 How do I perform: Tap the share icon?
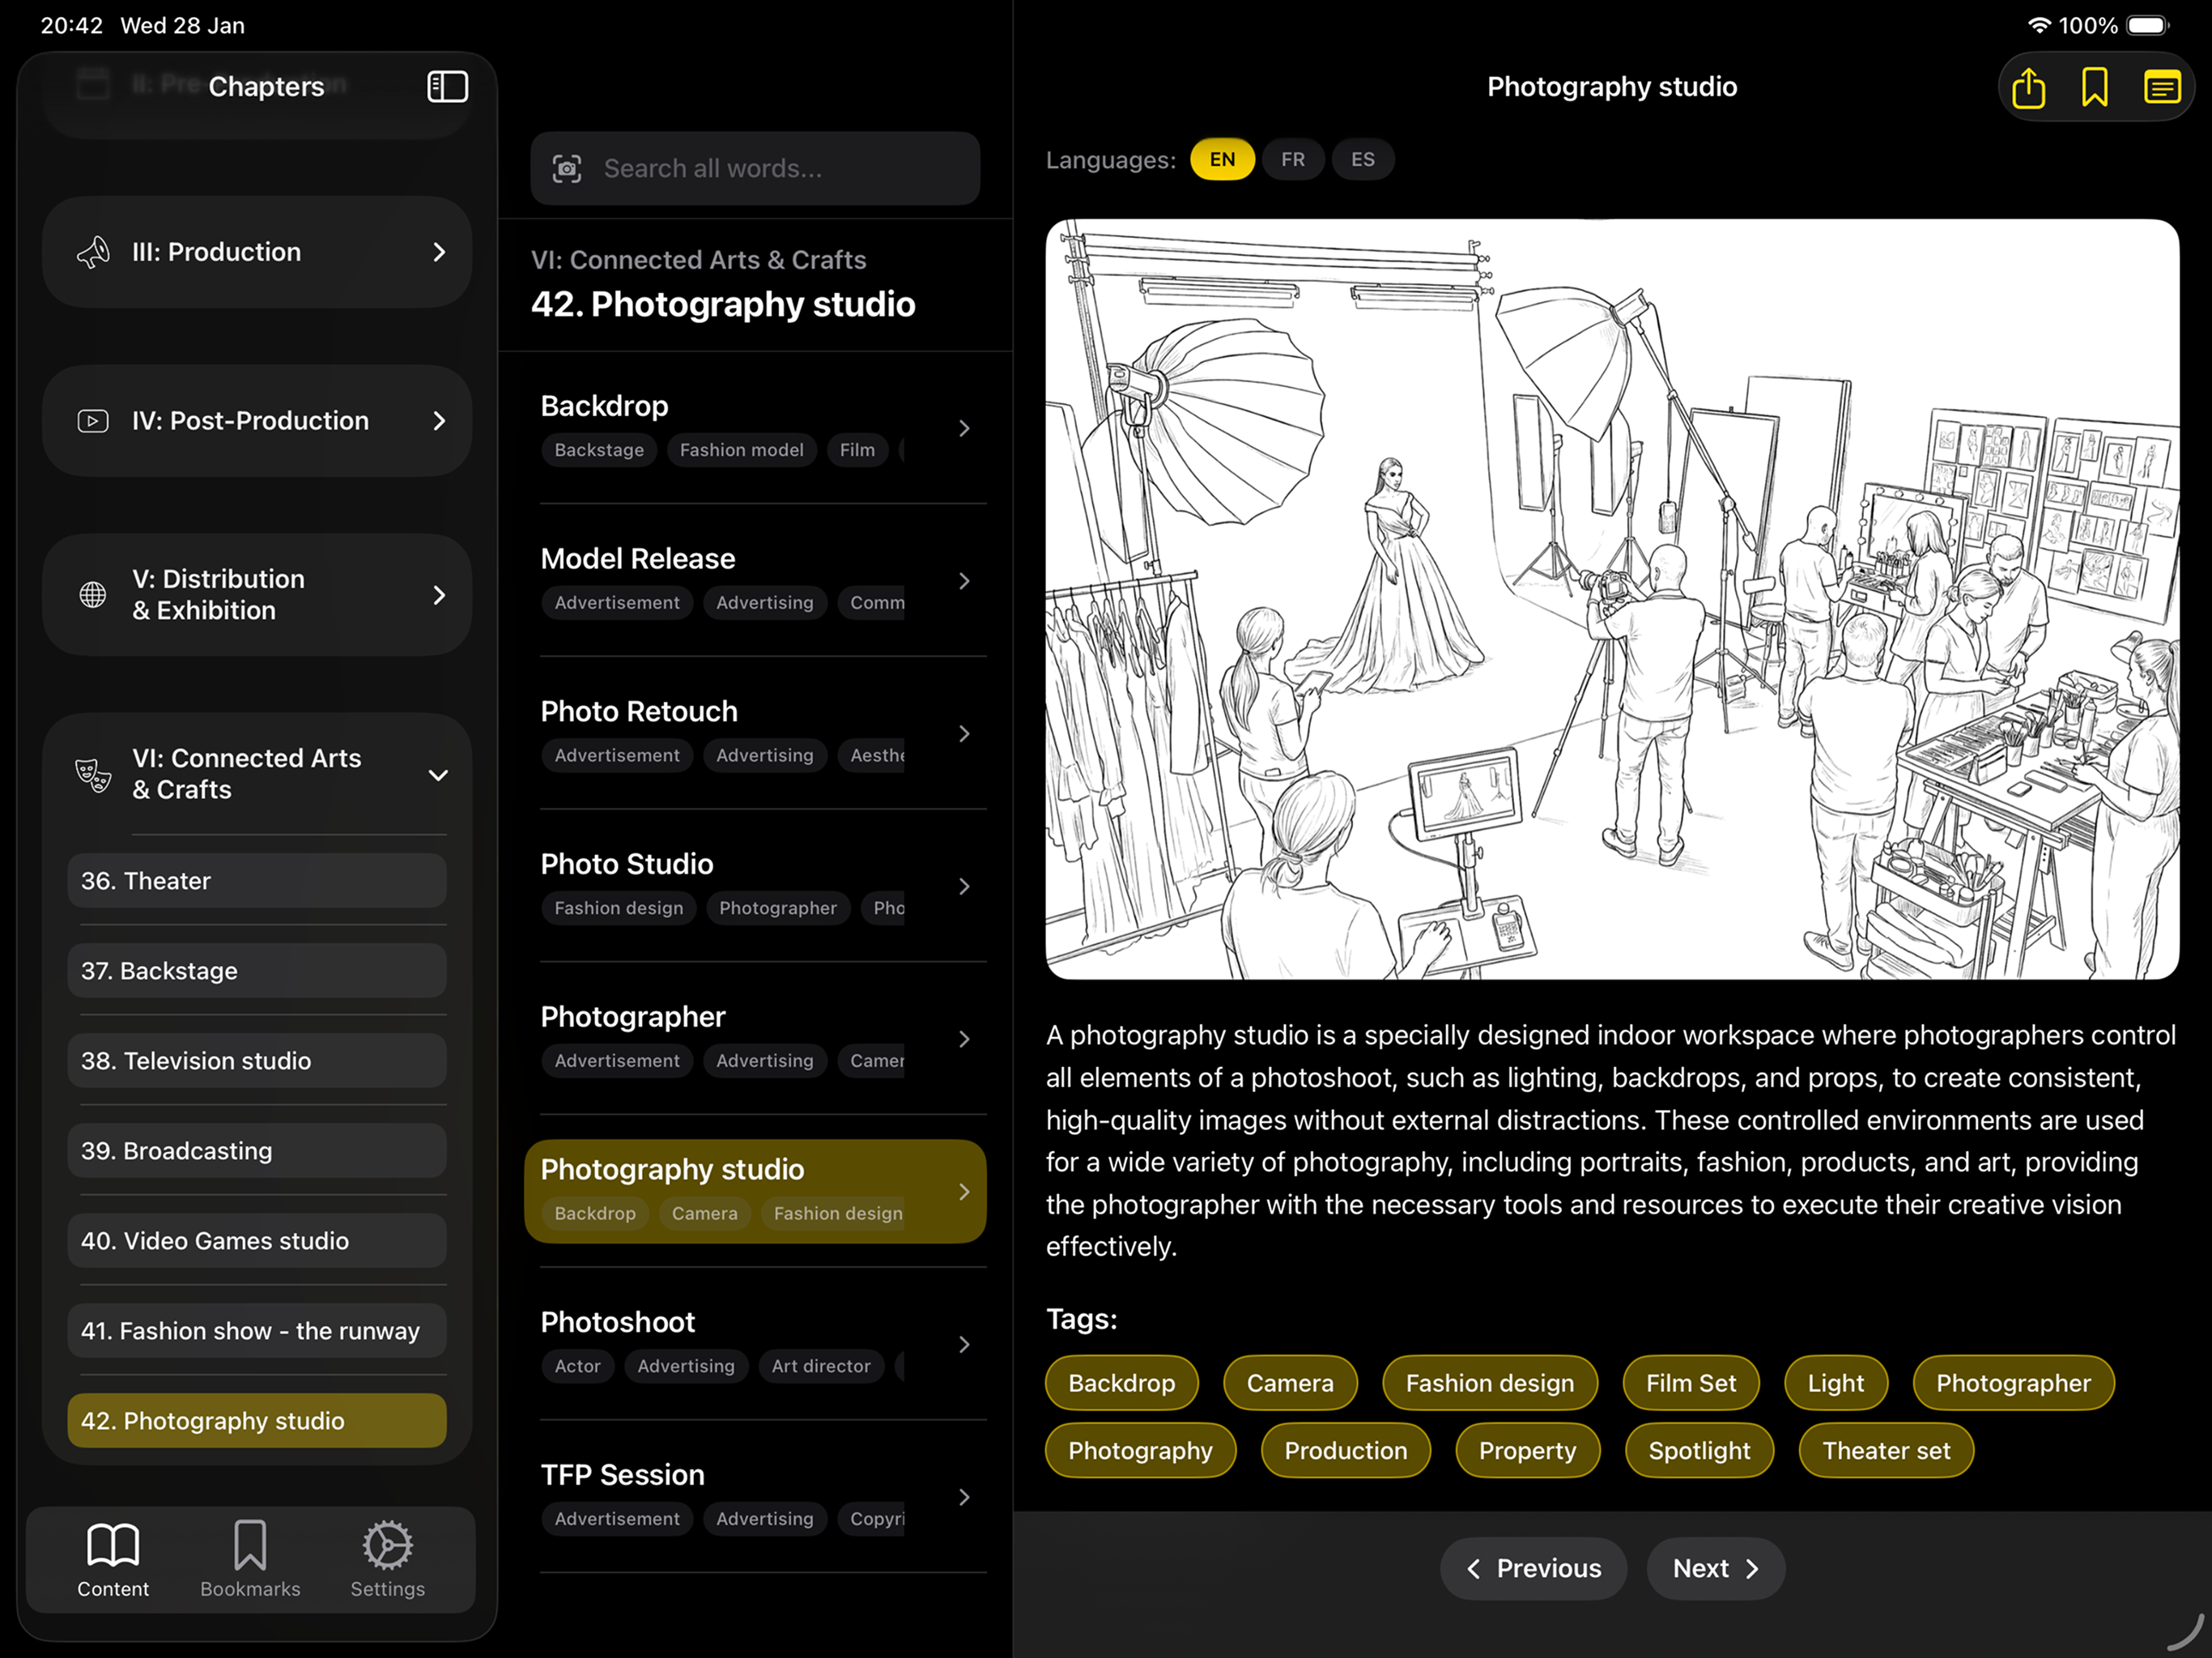(2028, 87)
